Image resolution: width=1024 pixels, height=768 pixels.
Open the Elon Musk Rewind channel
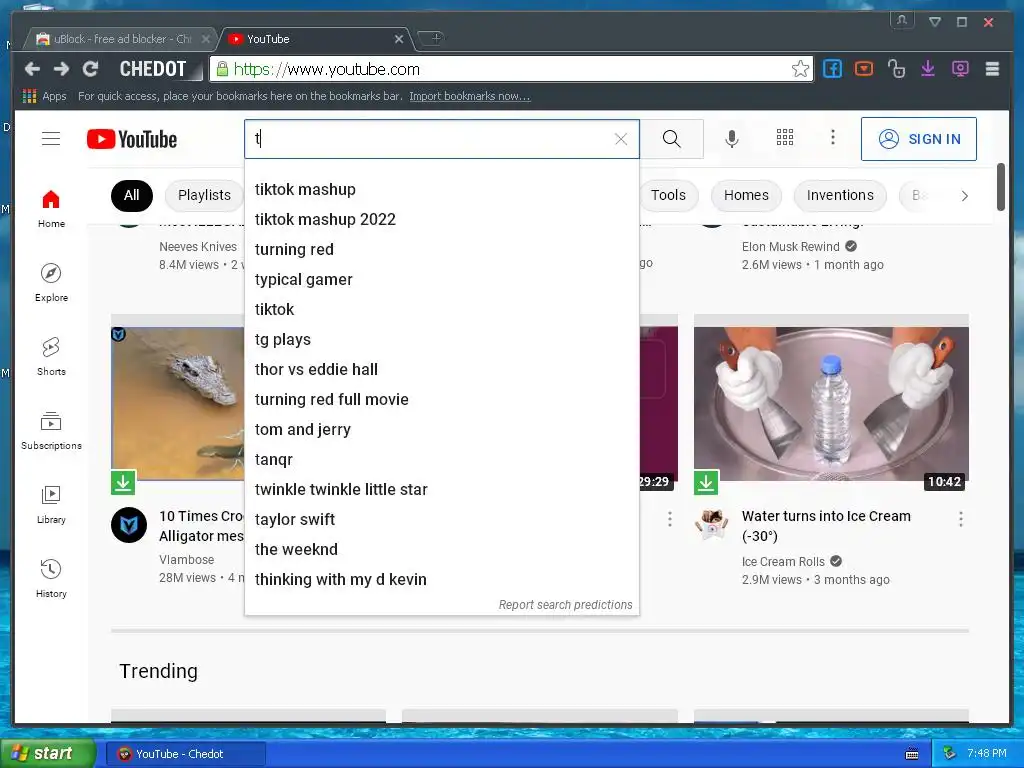click(x=790, y=246)
